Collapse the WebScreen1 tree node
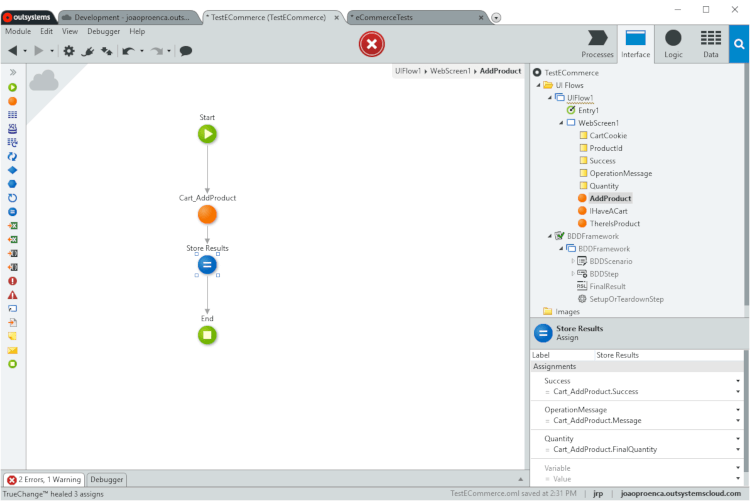Viewport: 750px width, 501px height. (x=561, y=123)
